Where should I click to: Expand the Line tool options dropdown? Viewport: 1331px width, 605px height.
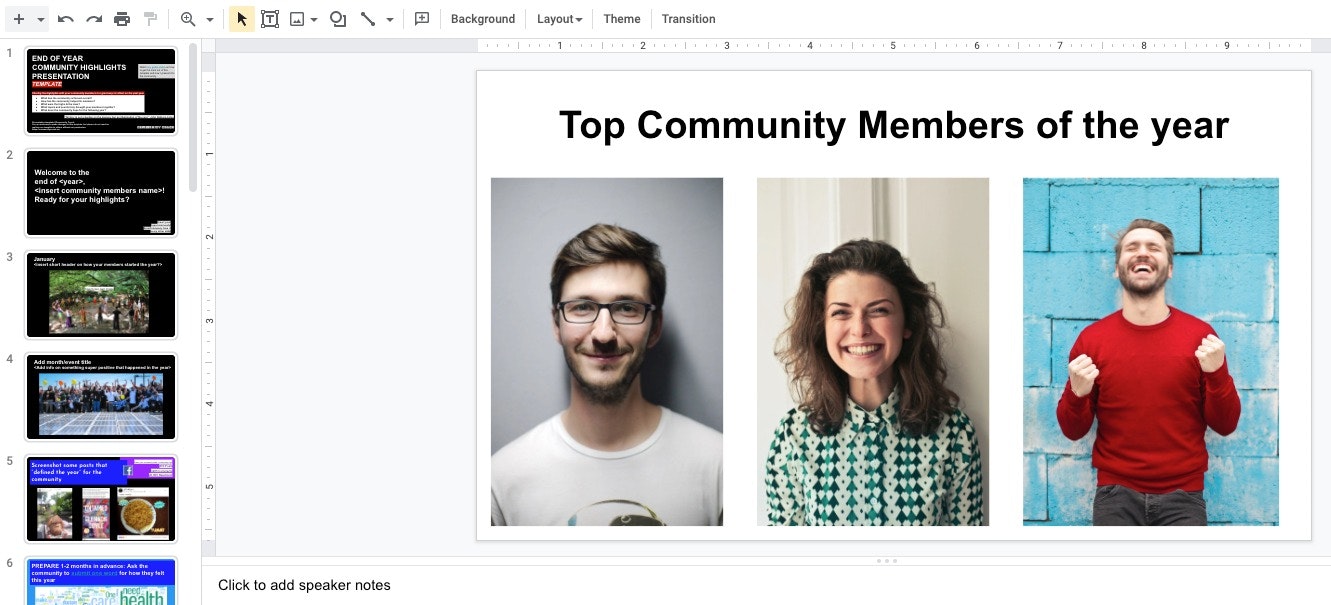pos(390,18)
